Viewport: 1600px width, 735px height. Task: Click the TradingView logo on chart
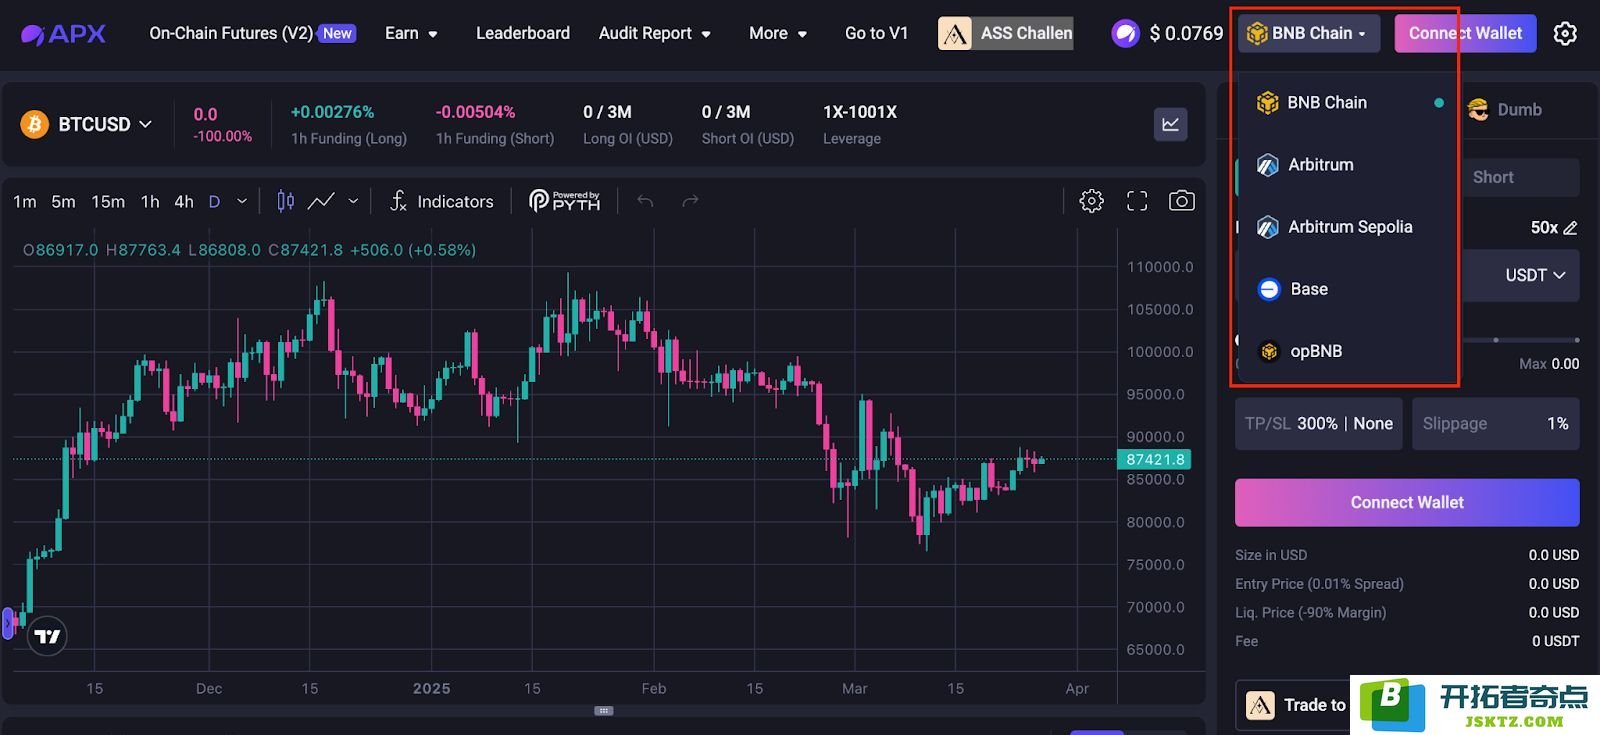47,636
